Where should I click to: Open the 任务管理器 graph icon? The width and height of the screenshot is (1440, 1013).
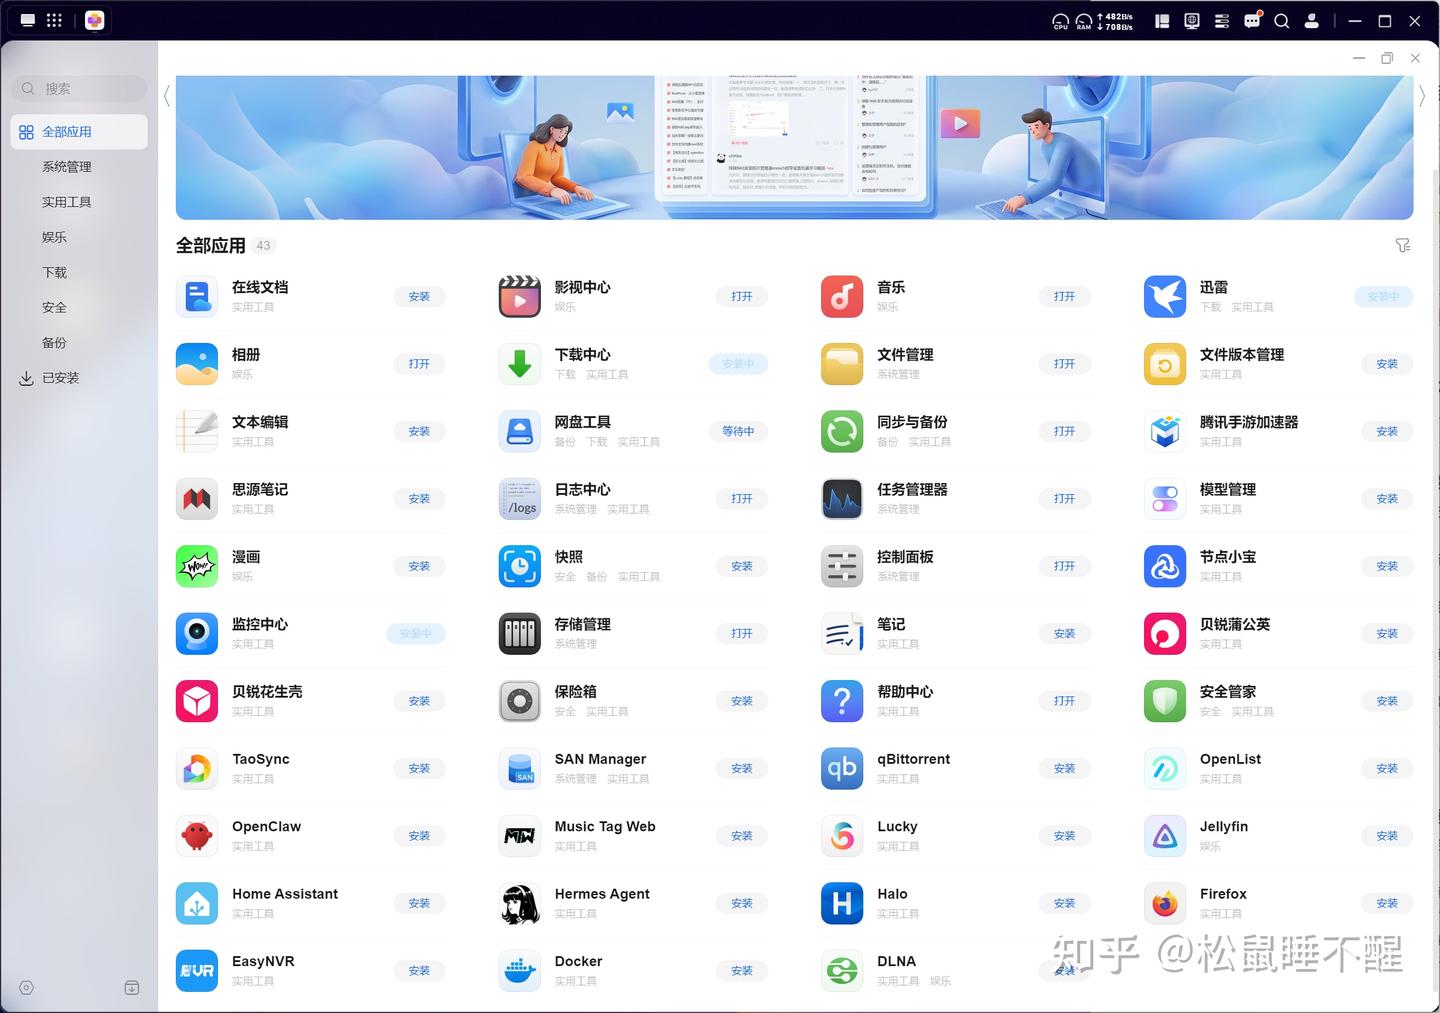[842, 499]
